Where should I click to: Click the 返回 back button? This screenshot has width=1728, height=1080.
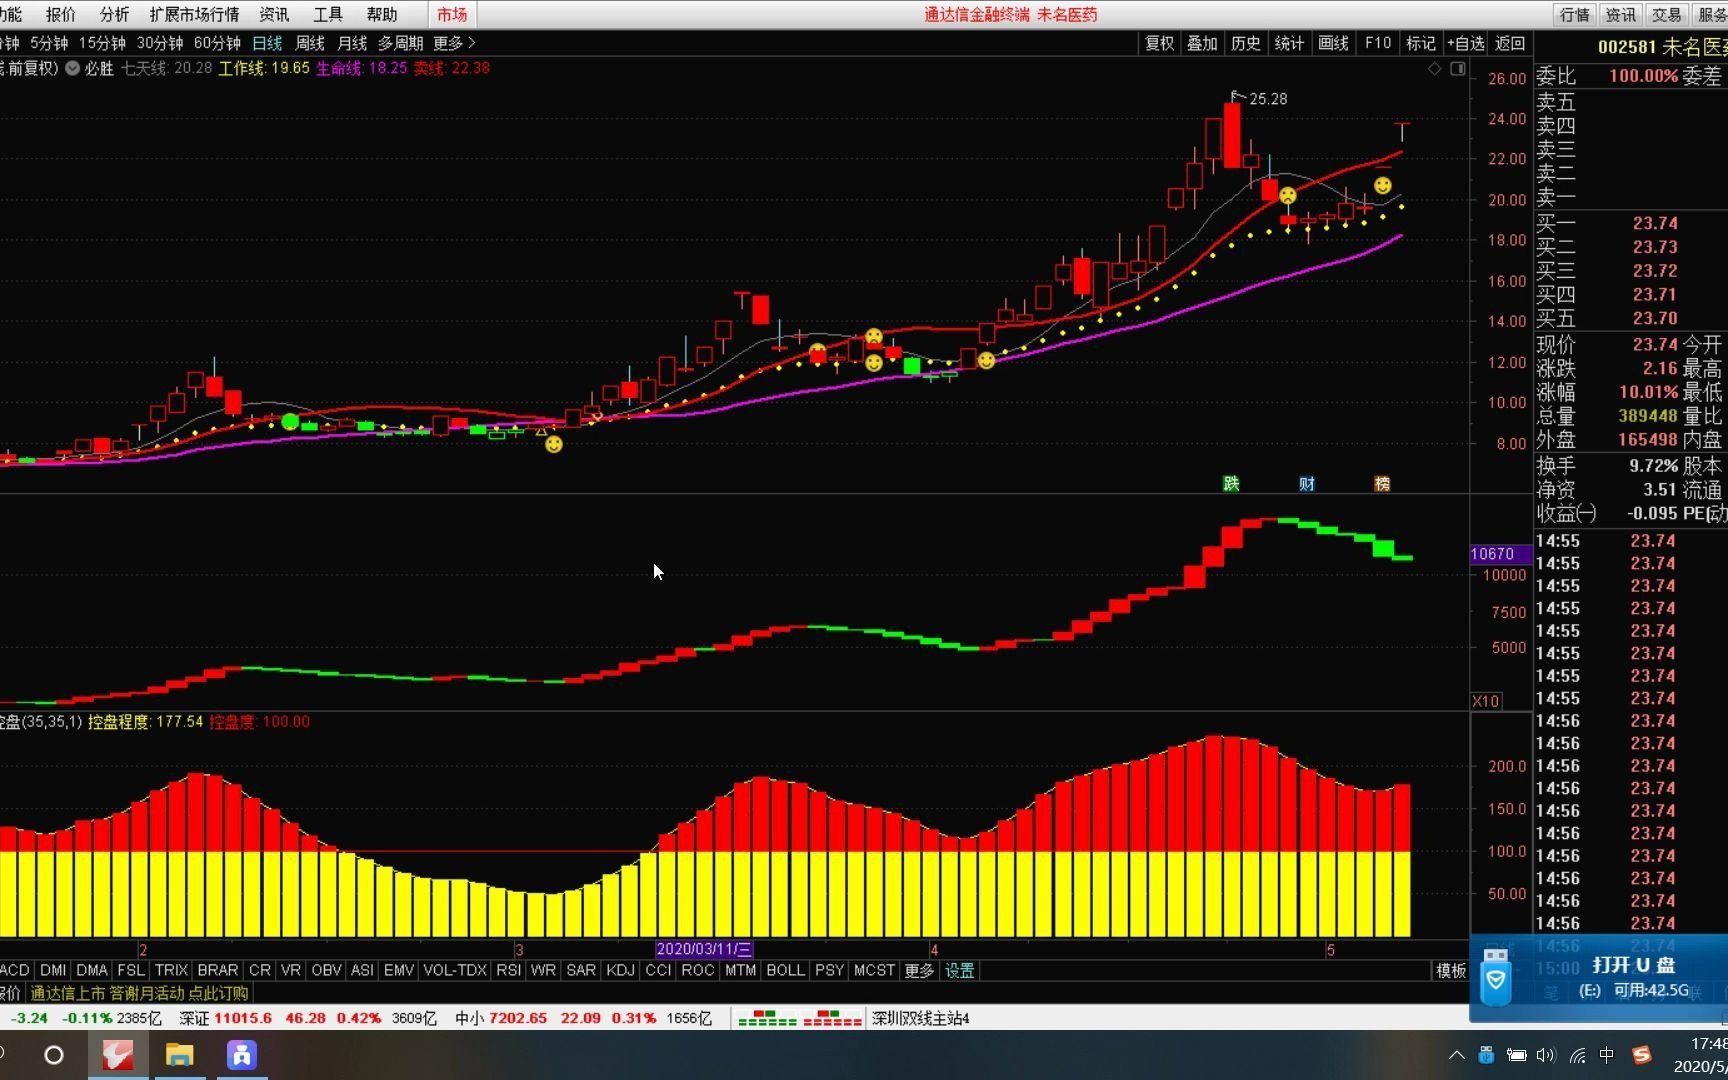coord(1510,43)
